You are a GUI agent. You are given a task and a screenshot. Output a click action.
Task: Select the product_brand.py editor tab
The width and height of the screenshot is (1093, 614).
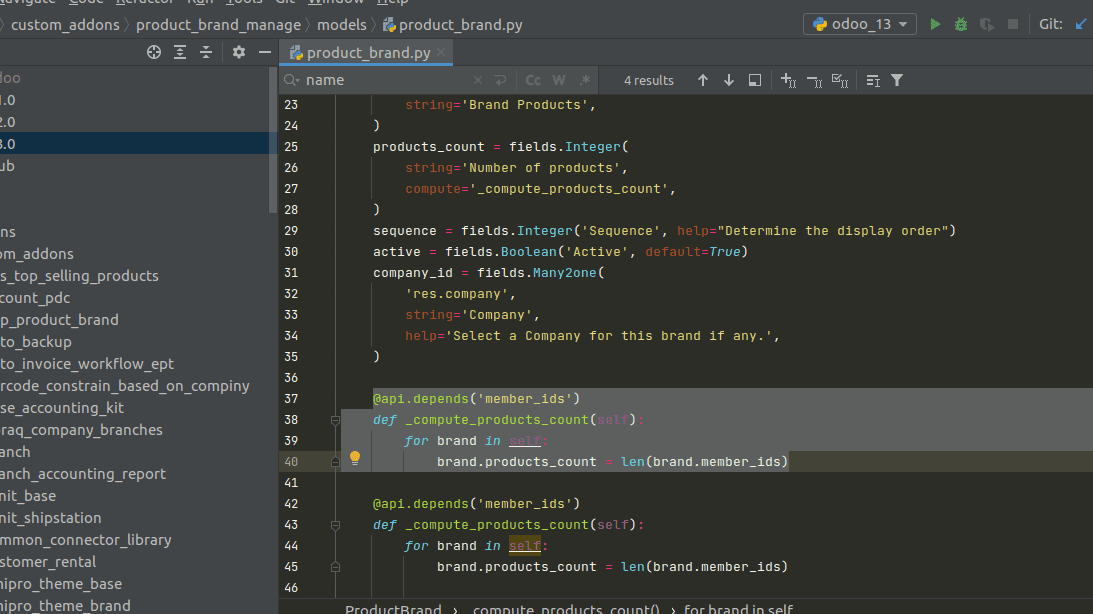(x=366, y=53)
